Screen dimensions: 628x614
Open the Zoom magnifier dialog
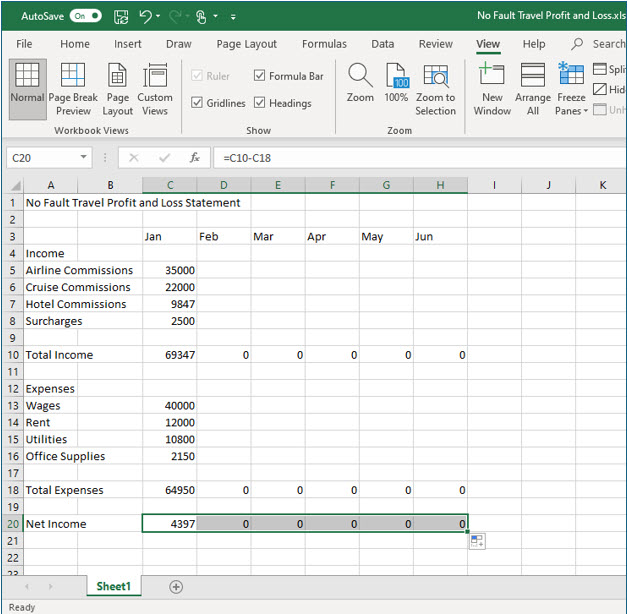tap(360, 83)
